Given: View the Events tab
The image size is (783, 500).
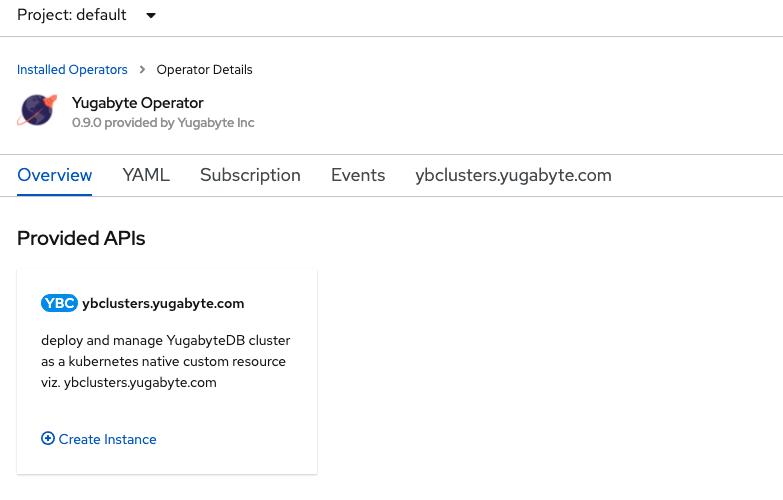Looking at the screenshot, I should (x=358, y=175).
